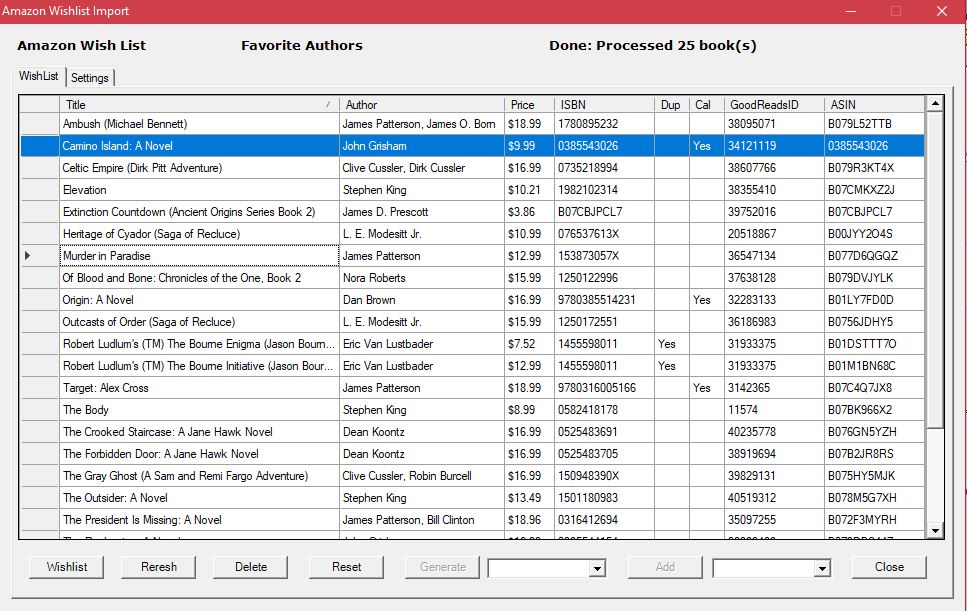Click the vertical scrollbar thumb

coord(935,269)
